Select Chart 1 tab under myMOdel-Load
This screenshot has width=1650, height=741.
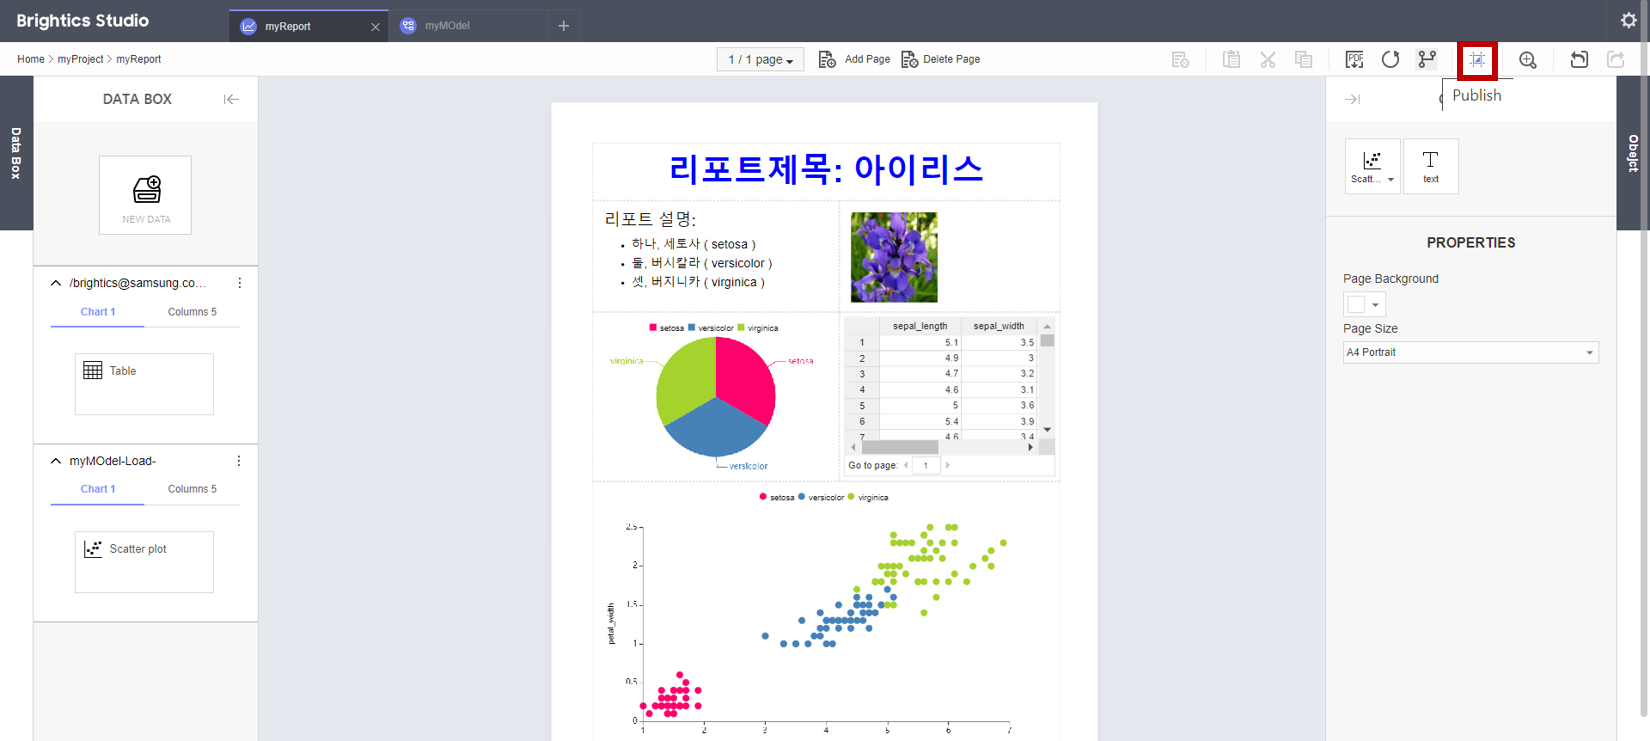click(x=98, y=489)
